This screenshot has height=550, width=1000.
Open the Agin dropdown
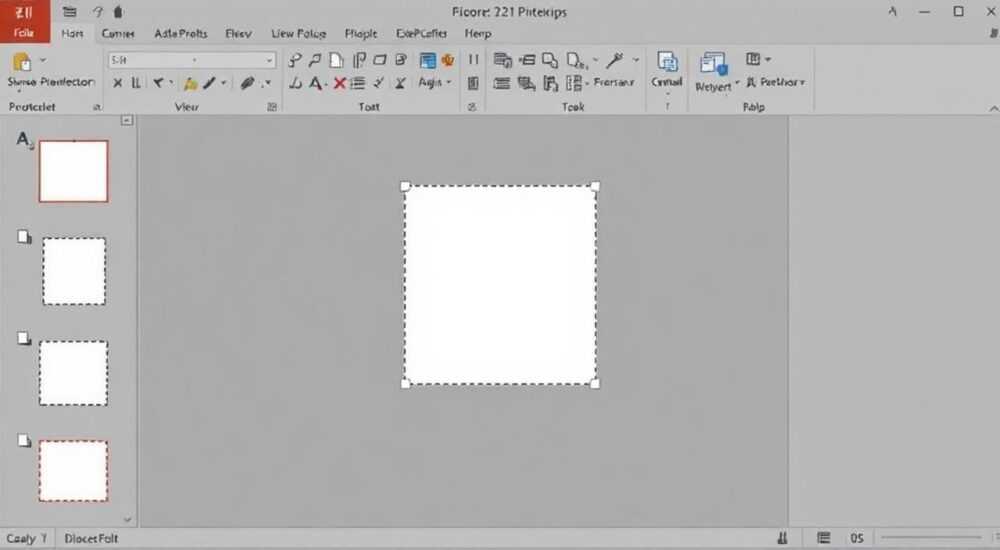coord(434,82)
